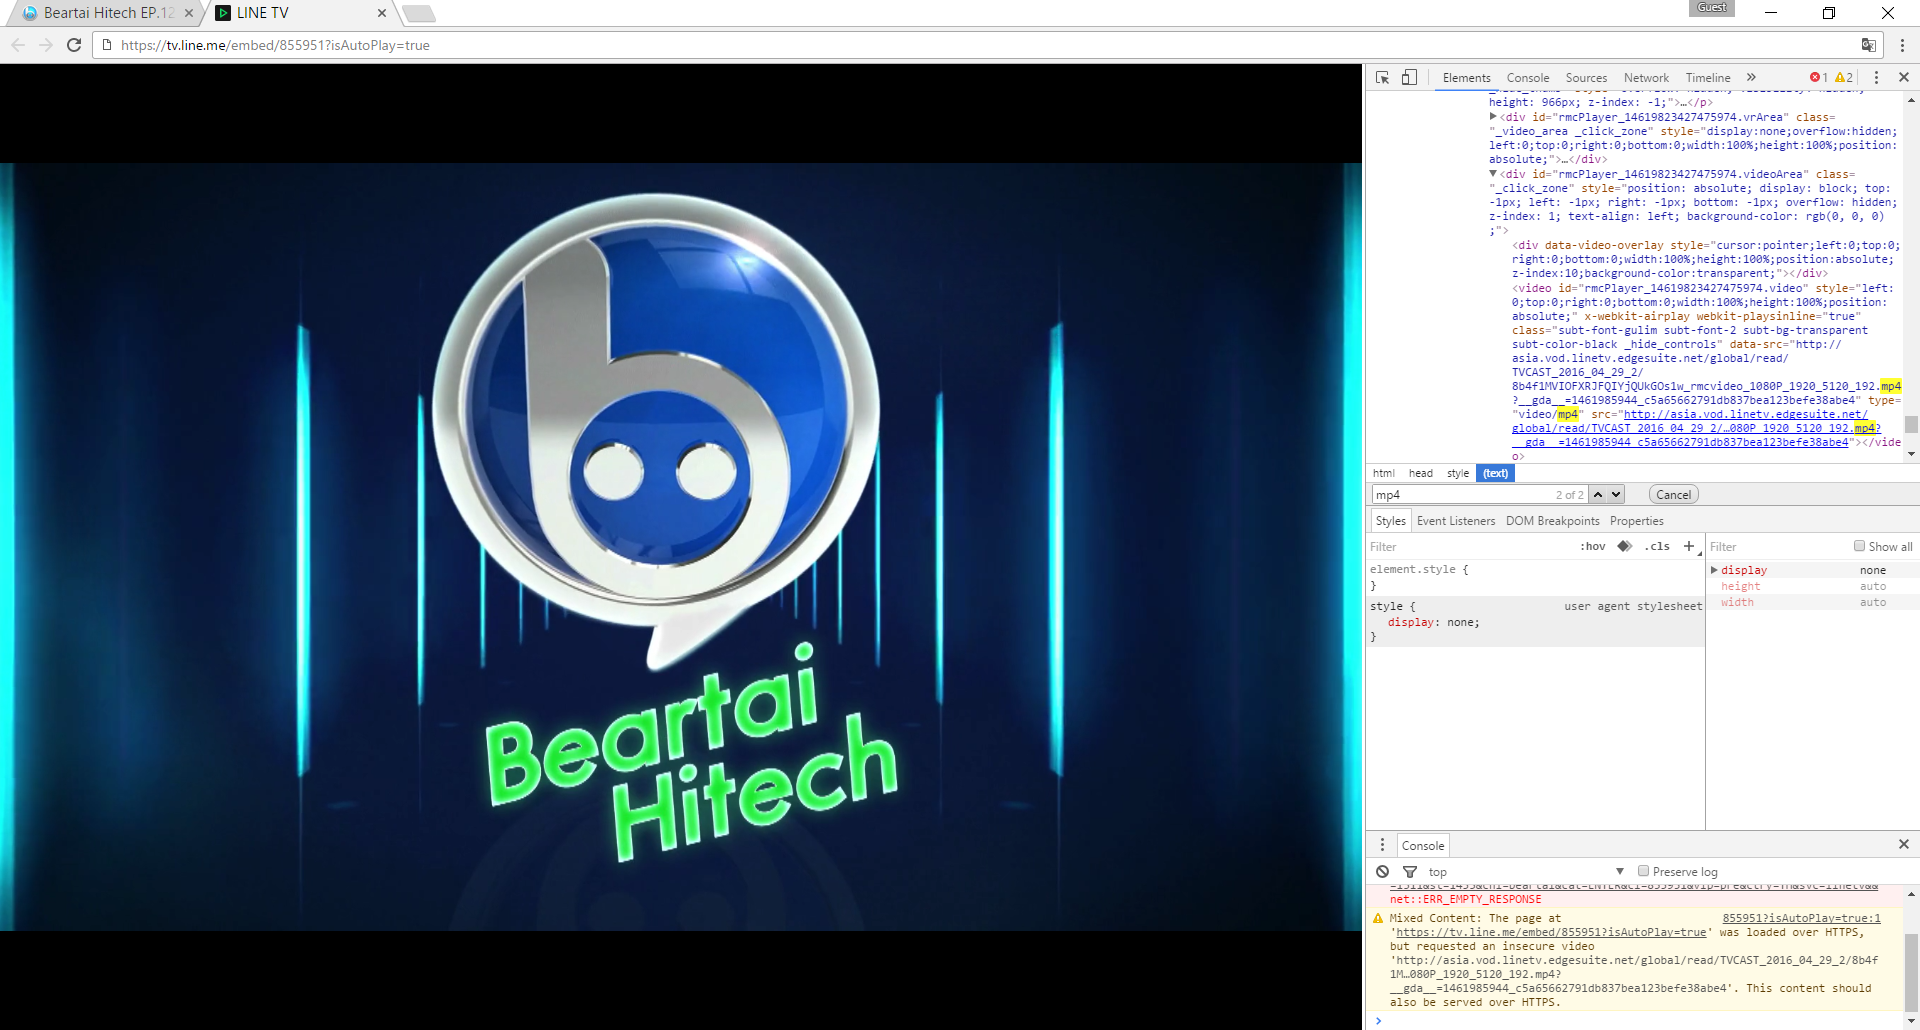Show more DevTools tabs with the chevron
1920x1030 pixels.
pyautogui.click(x=1751, y=78)
